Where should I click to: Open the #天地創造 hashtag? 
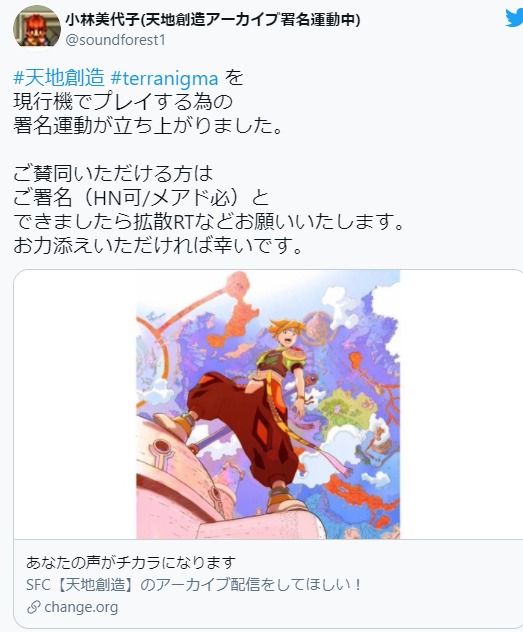[x=59, y=78]
